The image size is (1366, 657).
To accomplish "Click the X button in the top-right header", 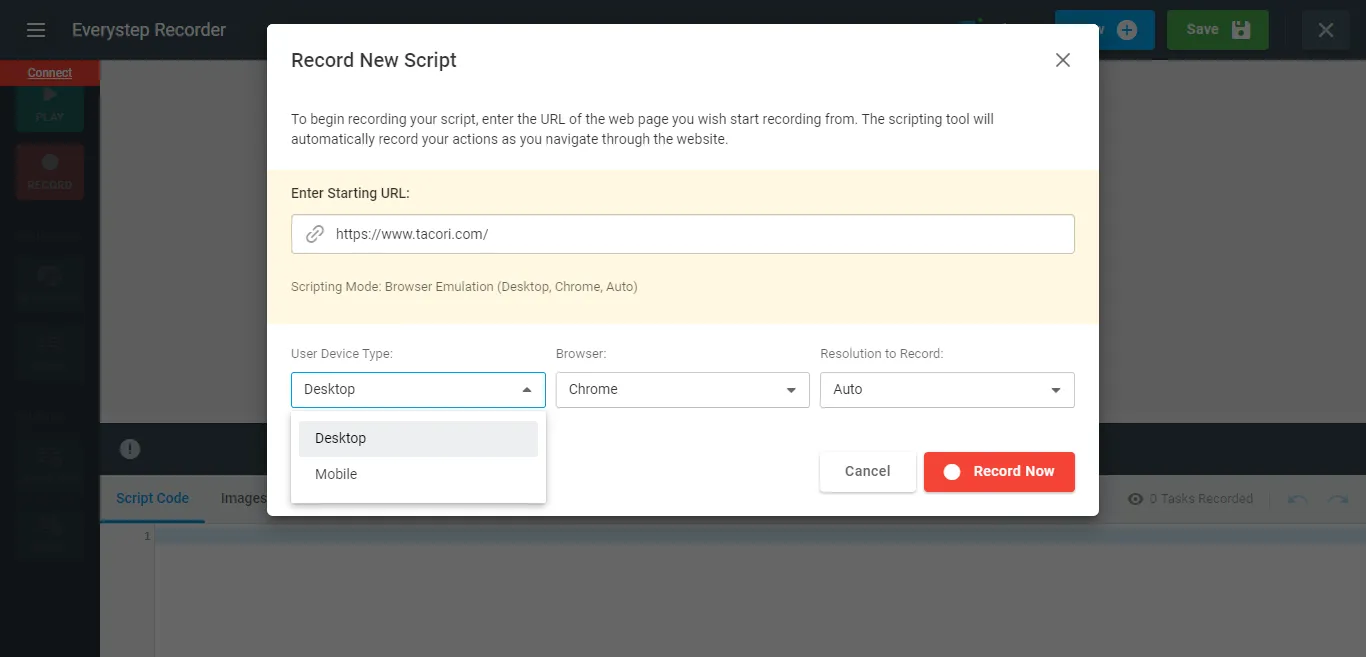I will pyautogui.click(x=1326, y=30).
